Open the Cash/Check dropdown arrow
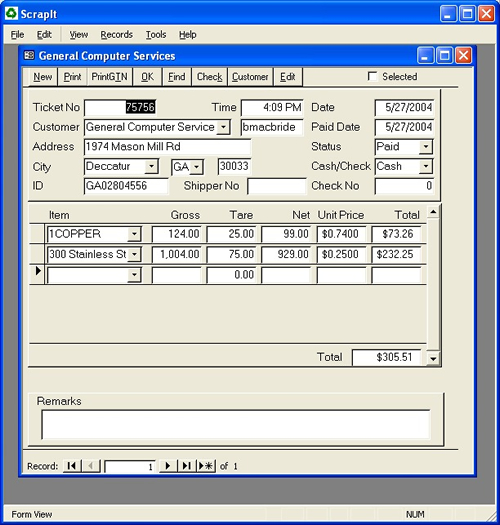 coord(426,166)
